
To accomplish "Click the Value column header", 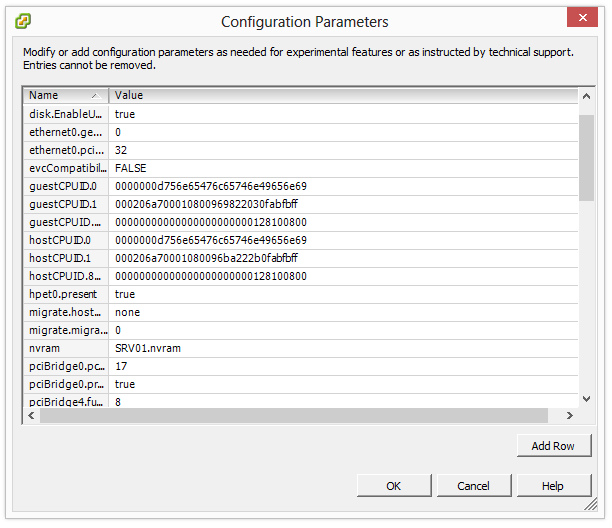I will [x=340, y=95].
